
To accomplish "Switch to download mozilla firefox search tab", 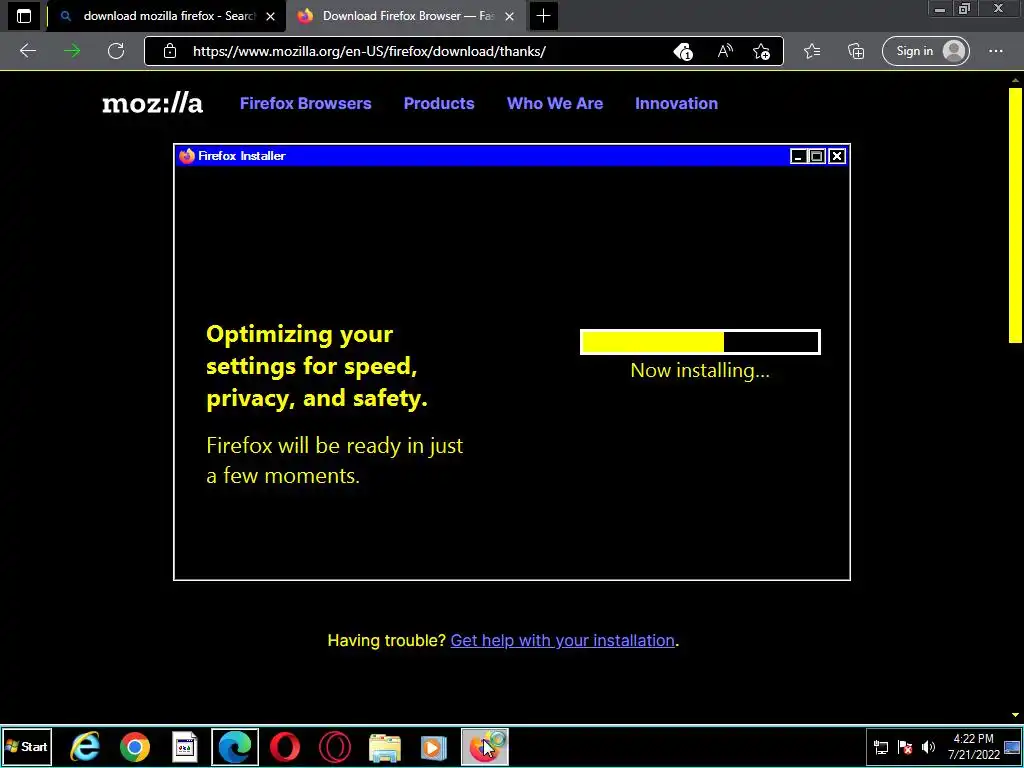I will pyautogui.click(x=167, y=16).
